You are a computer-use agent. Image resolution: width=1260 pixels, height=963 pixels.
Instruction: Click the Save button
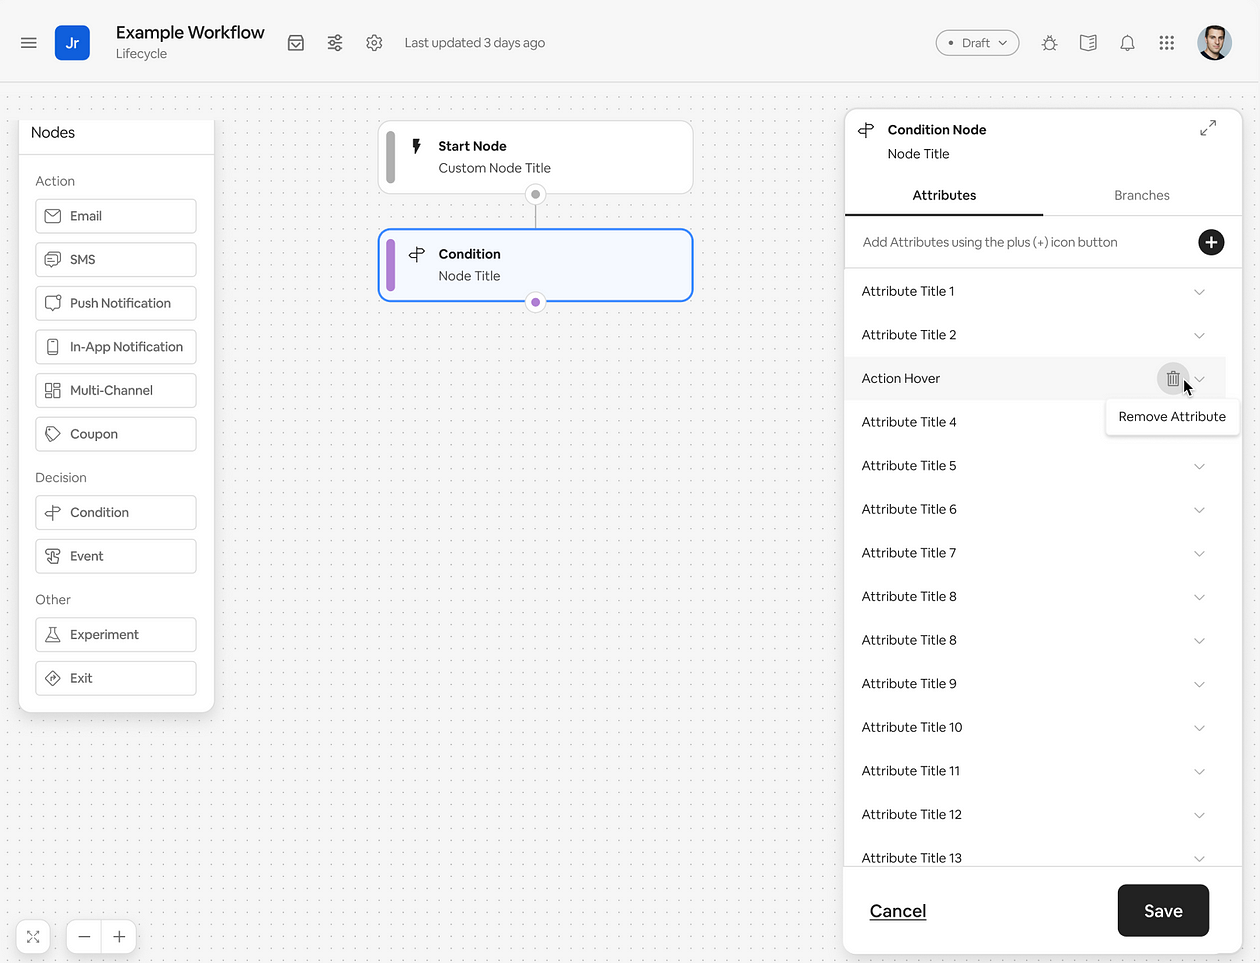point(1163,911)
